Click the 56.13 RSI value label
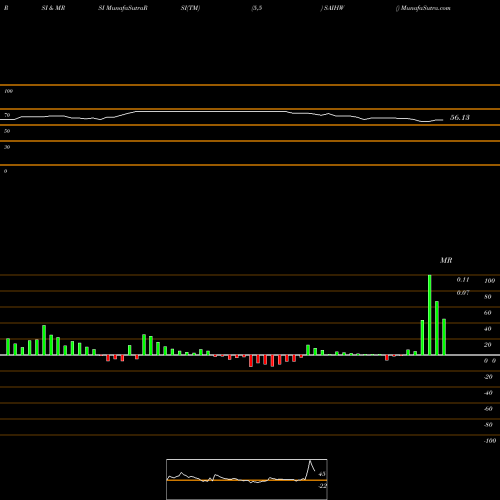 click(460, 117)
